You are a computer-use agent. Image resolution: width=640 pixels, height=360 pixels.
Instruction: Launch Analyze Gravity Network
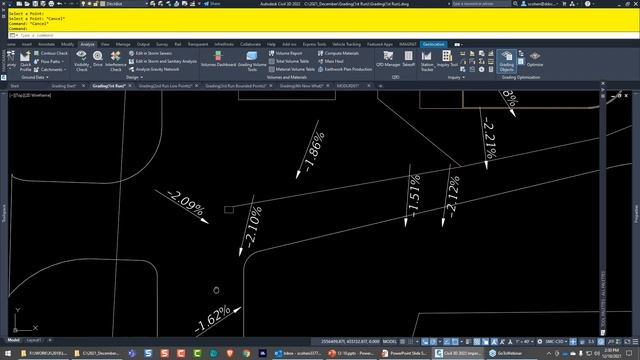pyautogui.click(x=154, y=69)
